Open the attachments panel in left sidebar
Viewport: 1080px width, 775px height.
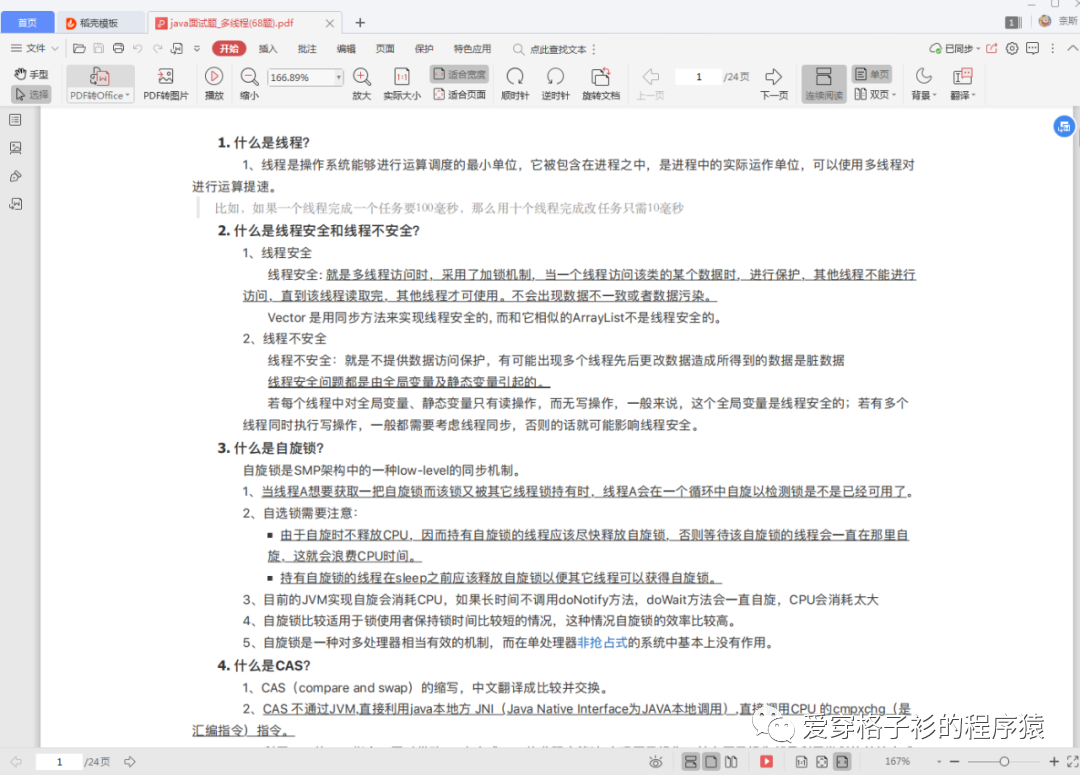pos(15,204)
